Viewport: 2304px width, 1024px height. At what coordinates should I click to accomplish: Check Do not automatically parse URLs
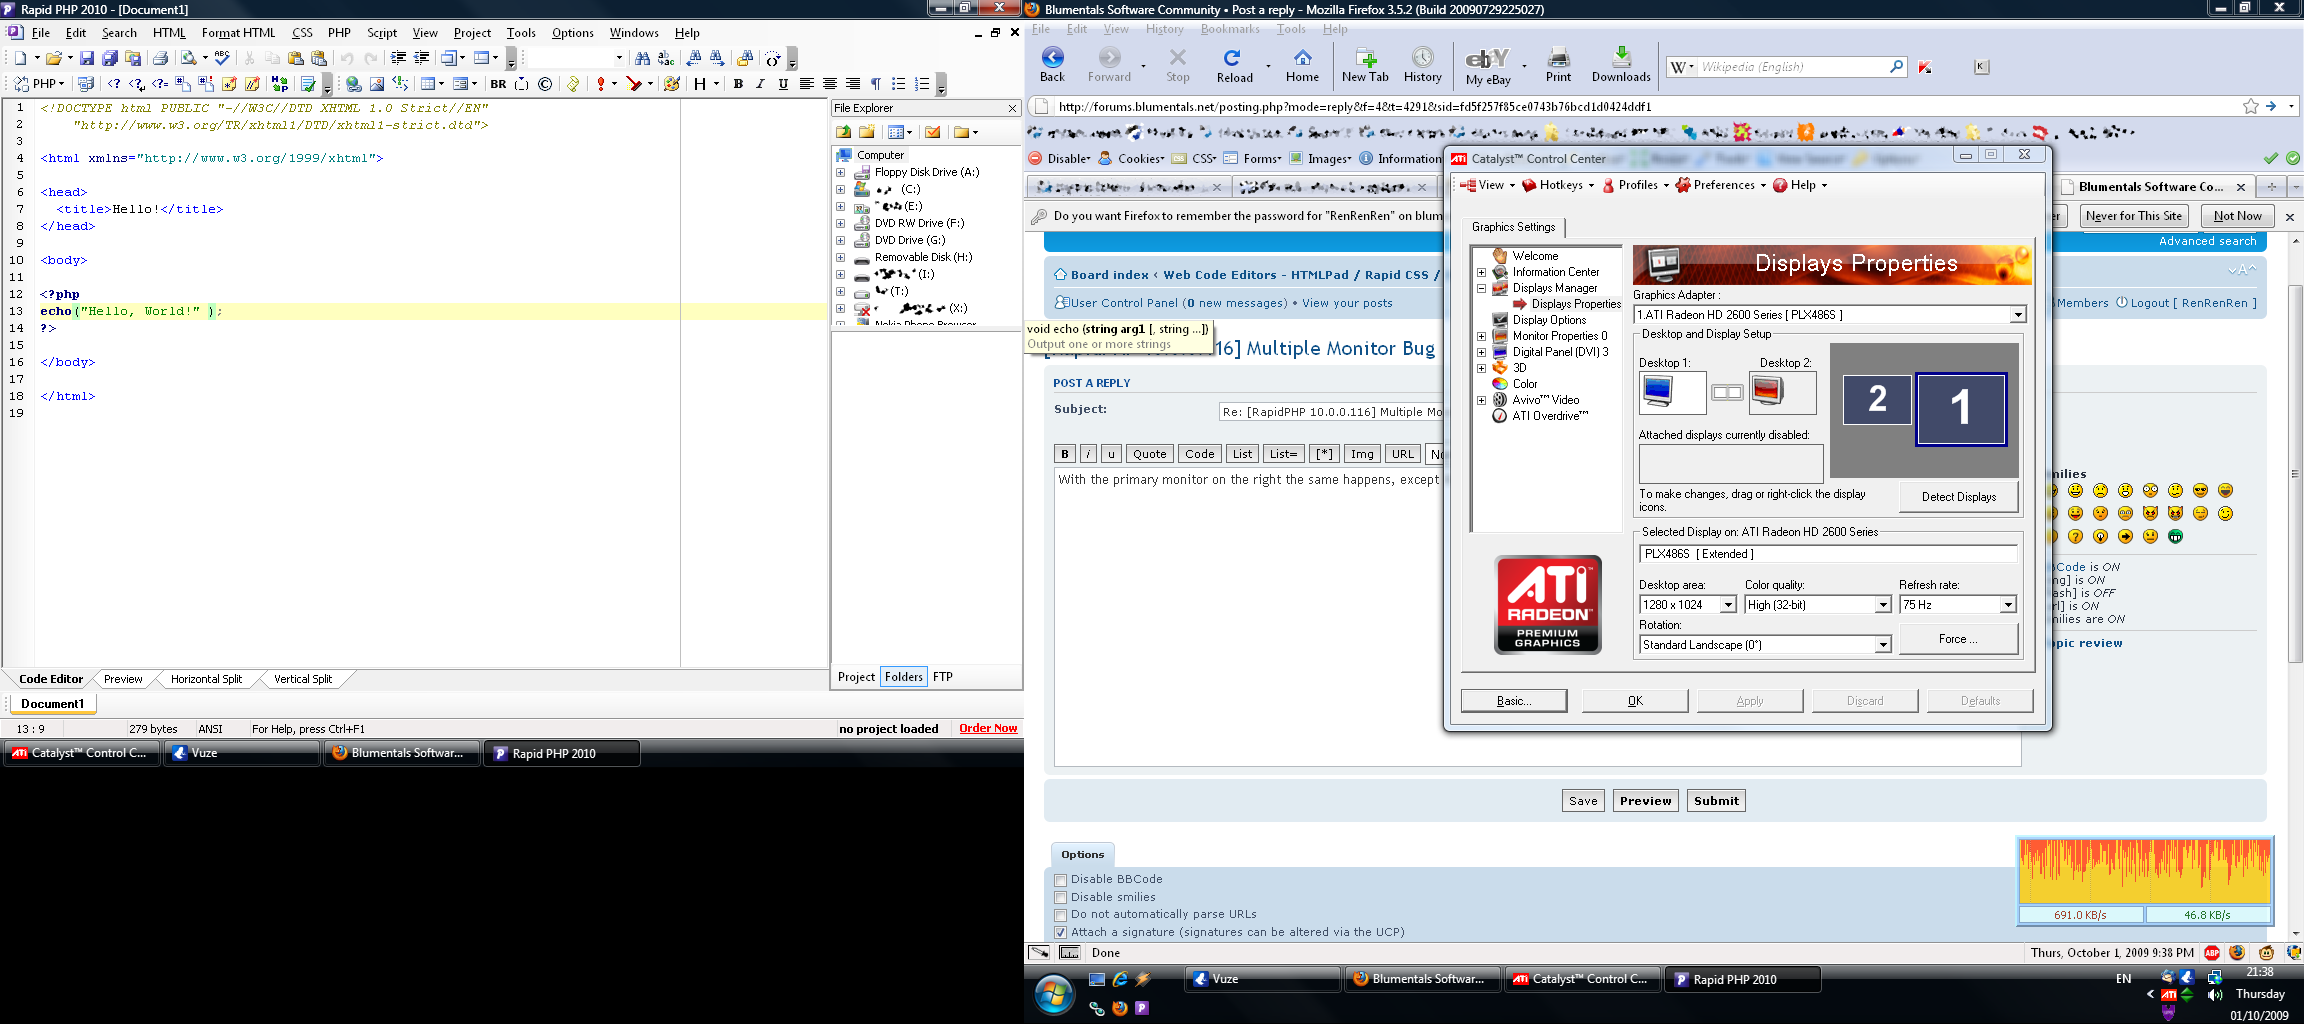[x=1061, y=915]
